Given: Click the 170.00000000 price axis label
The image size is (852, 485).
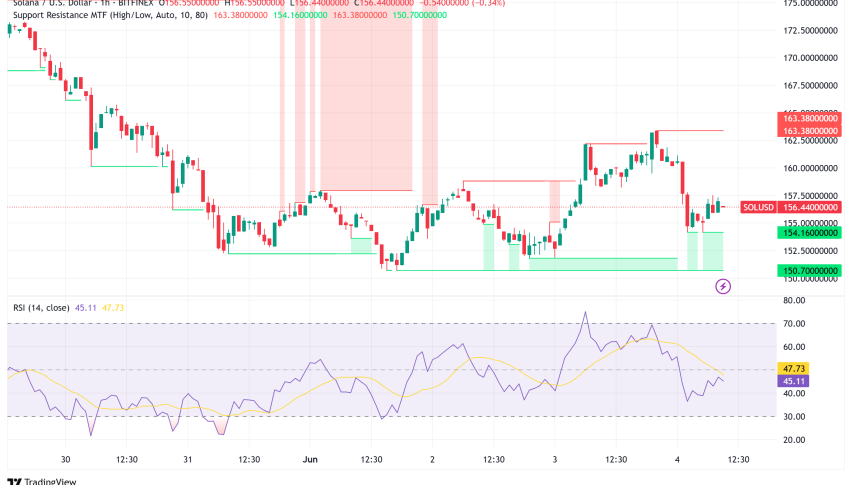Looking at the screenshot, I should click(810, 58).
